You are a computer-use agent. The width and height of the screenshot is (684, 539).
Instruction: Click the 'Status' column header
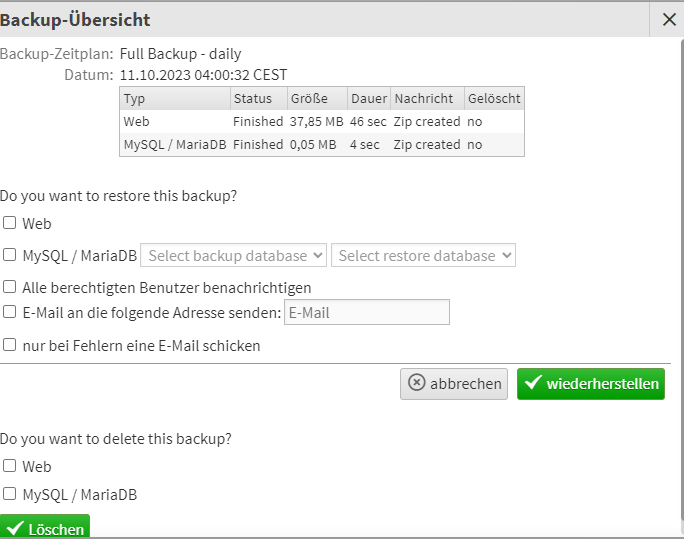click(x=252, y=98)
